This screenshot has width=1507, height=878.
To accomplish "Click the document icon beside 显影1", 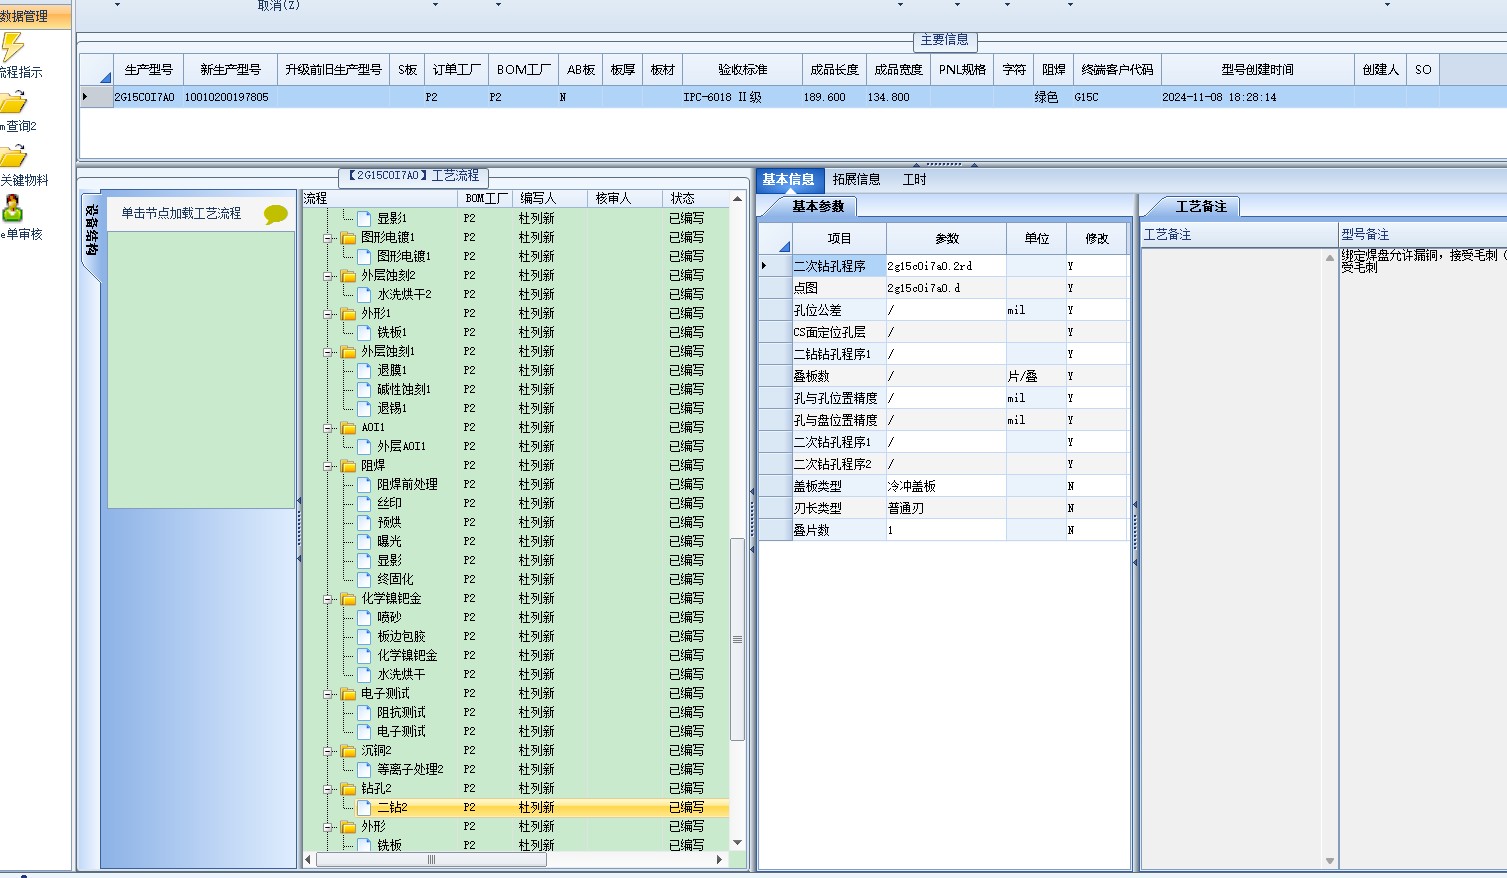I will pyautogui.click(x=365, y=218).
